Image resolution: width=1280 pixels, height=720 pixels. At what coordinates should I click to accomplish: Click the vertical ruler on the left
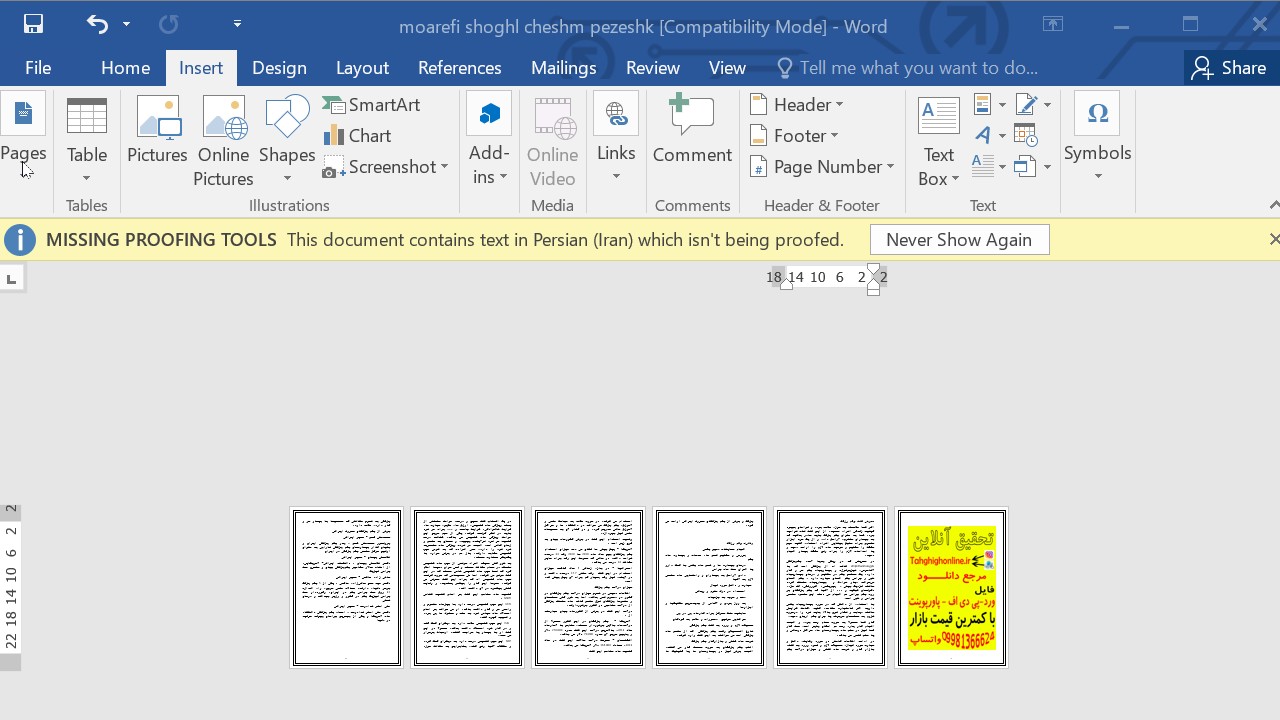(x=10, y=586)
